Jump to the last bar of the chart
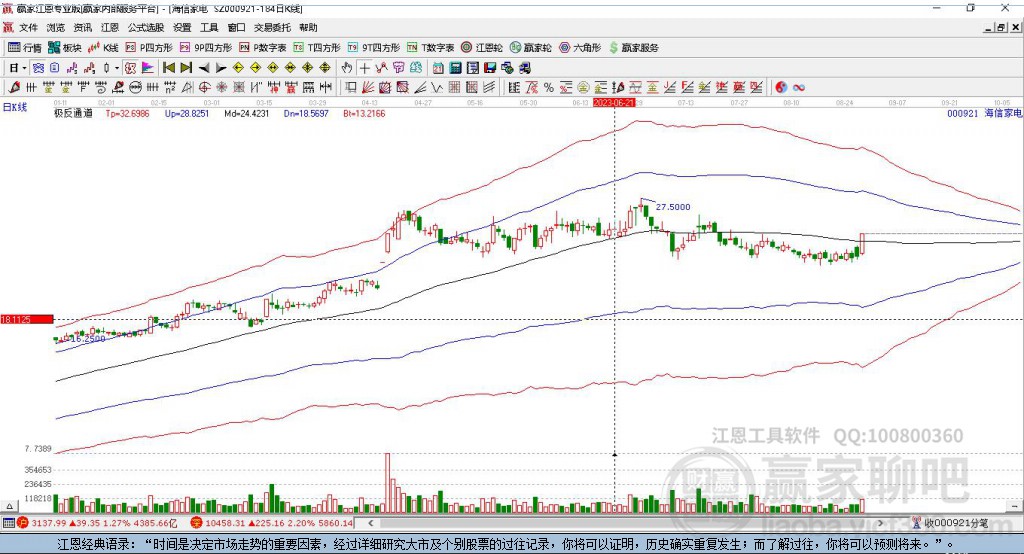This screenshot has height=554, width=1024. click(186, 68)
